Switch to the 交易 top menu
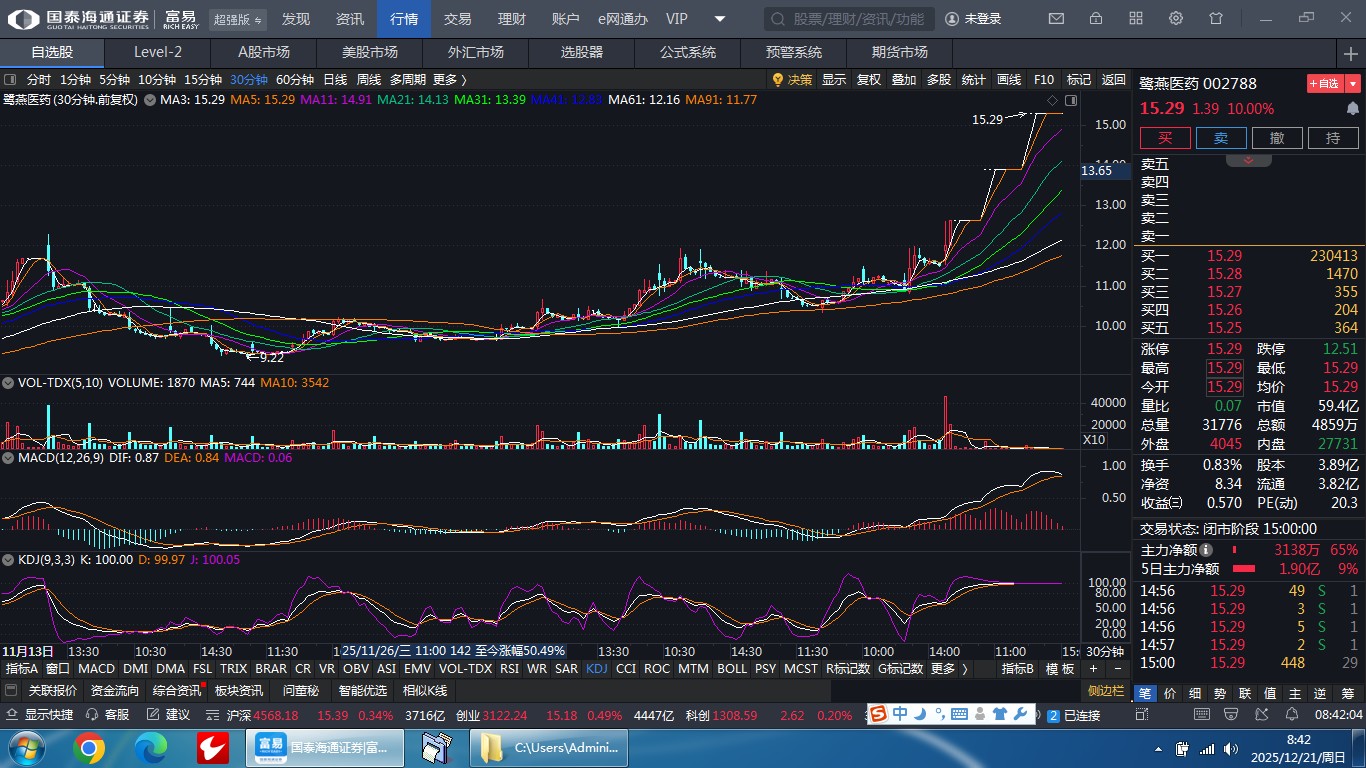The height and width of the screenshot is (768, 1366). coord(458,19)
